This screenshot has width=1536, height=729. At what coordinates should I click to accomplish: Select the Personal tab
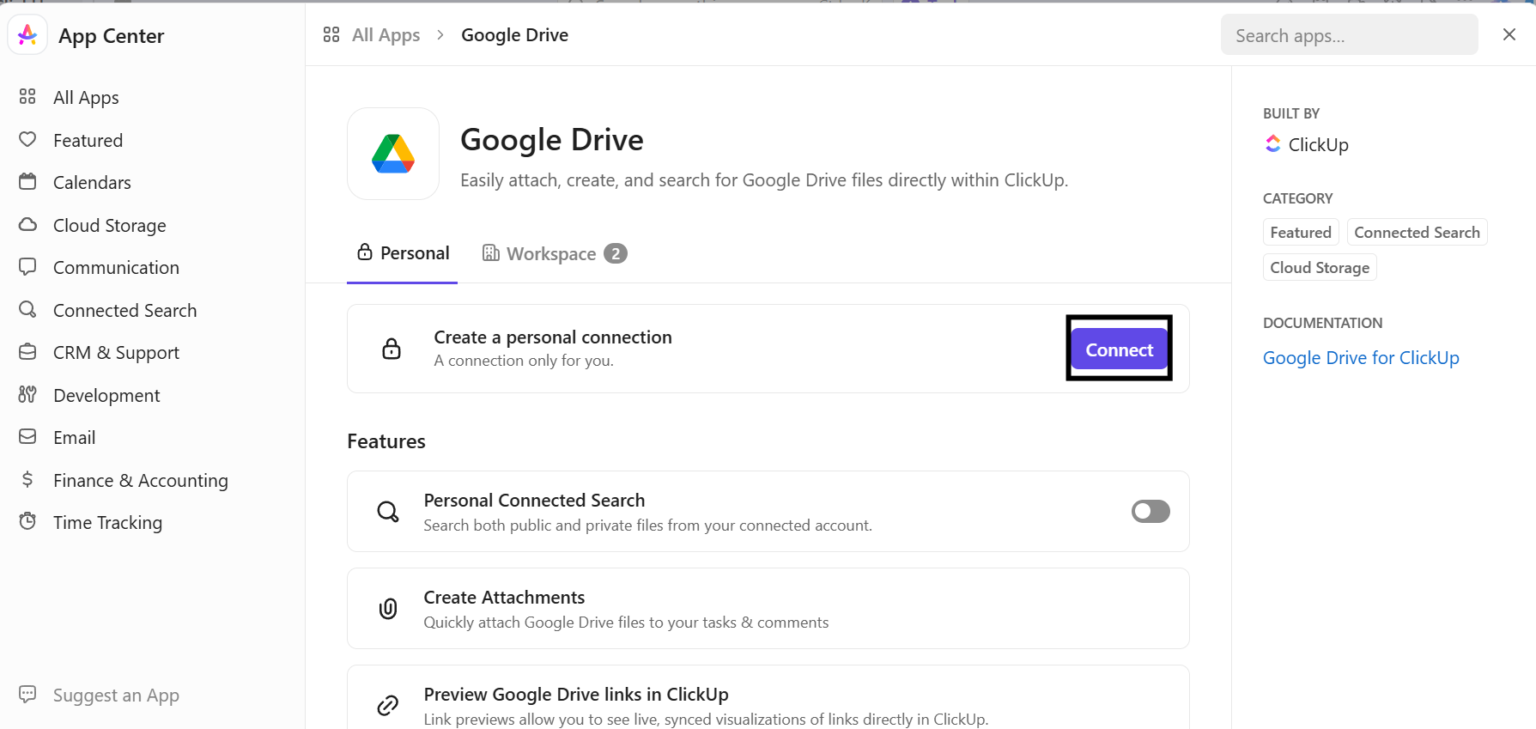point(403,254)
